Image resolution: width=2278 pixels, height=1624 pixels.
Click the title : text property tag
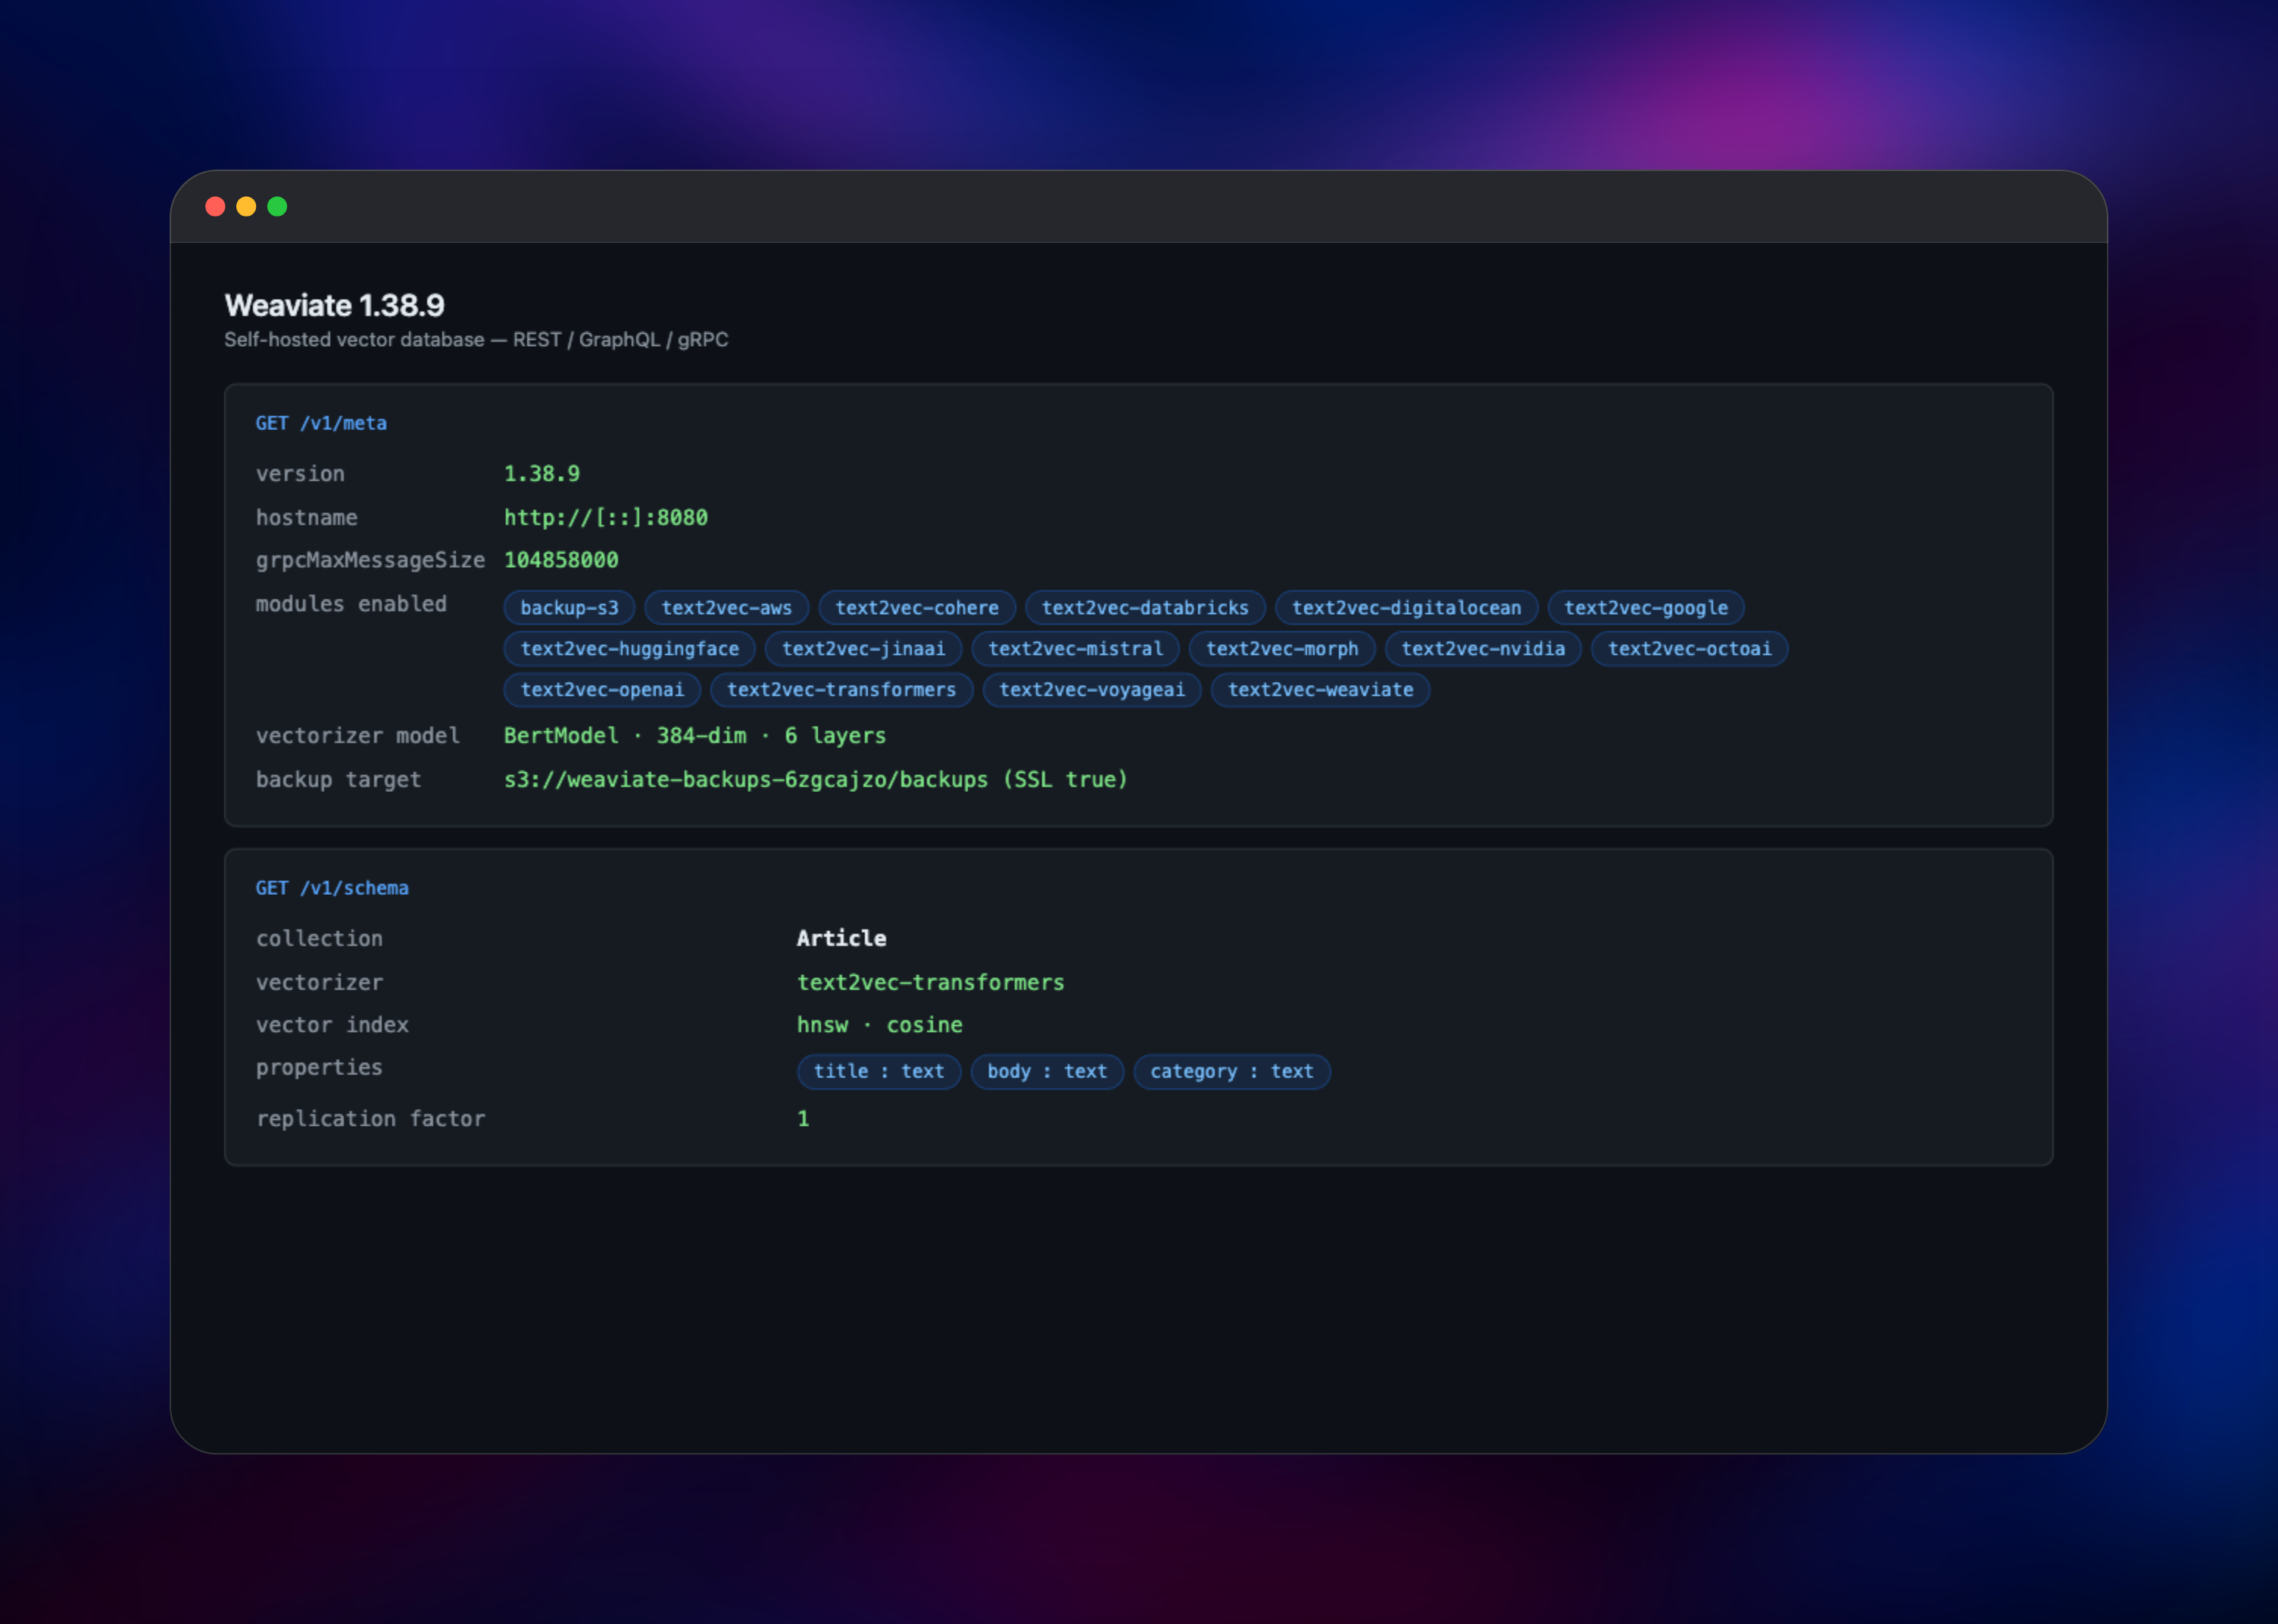tap(879, 1072)
